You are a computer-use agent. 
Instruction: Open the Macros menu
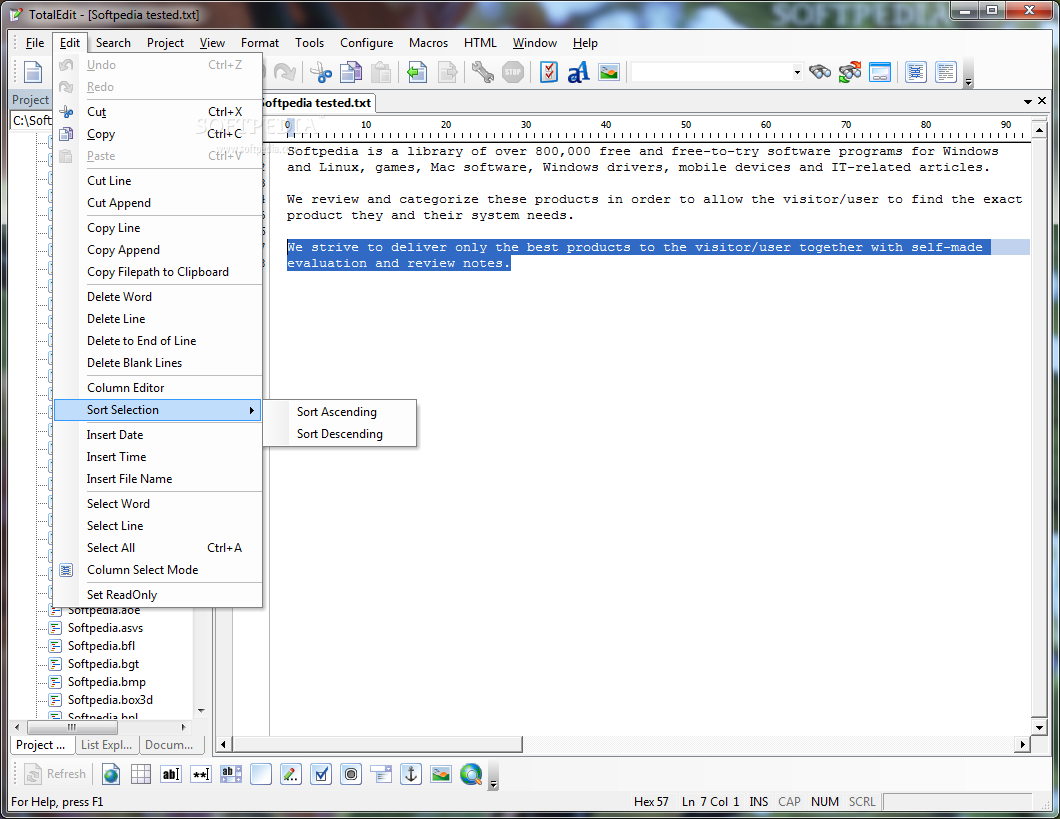(428, 43)
